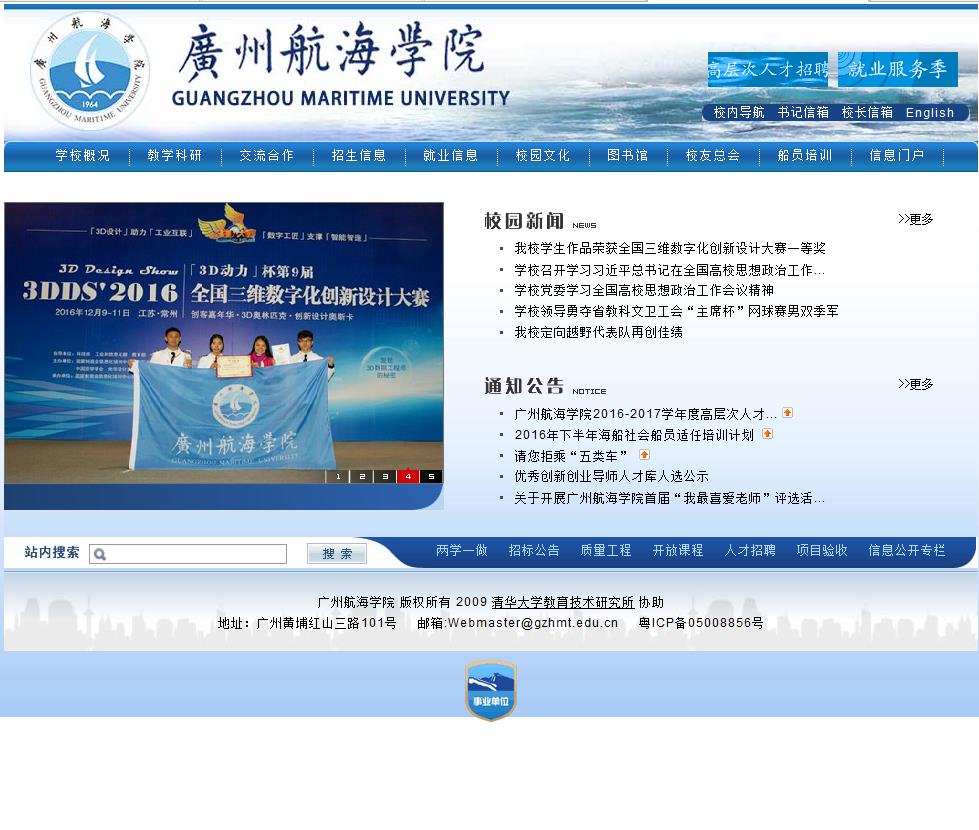This screenshot has width=979, height=830.
Task: Click the 粤ICP备05008856号 footer text
Action: (701, 623)
